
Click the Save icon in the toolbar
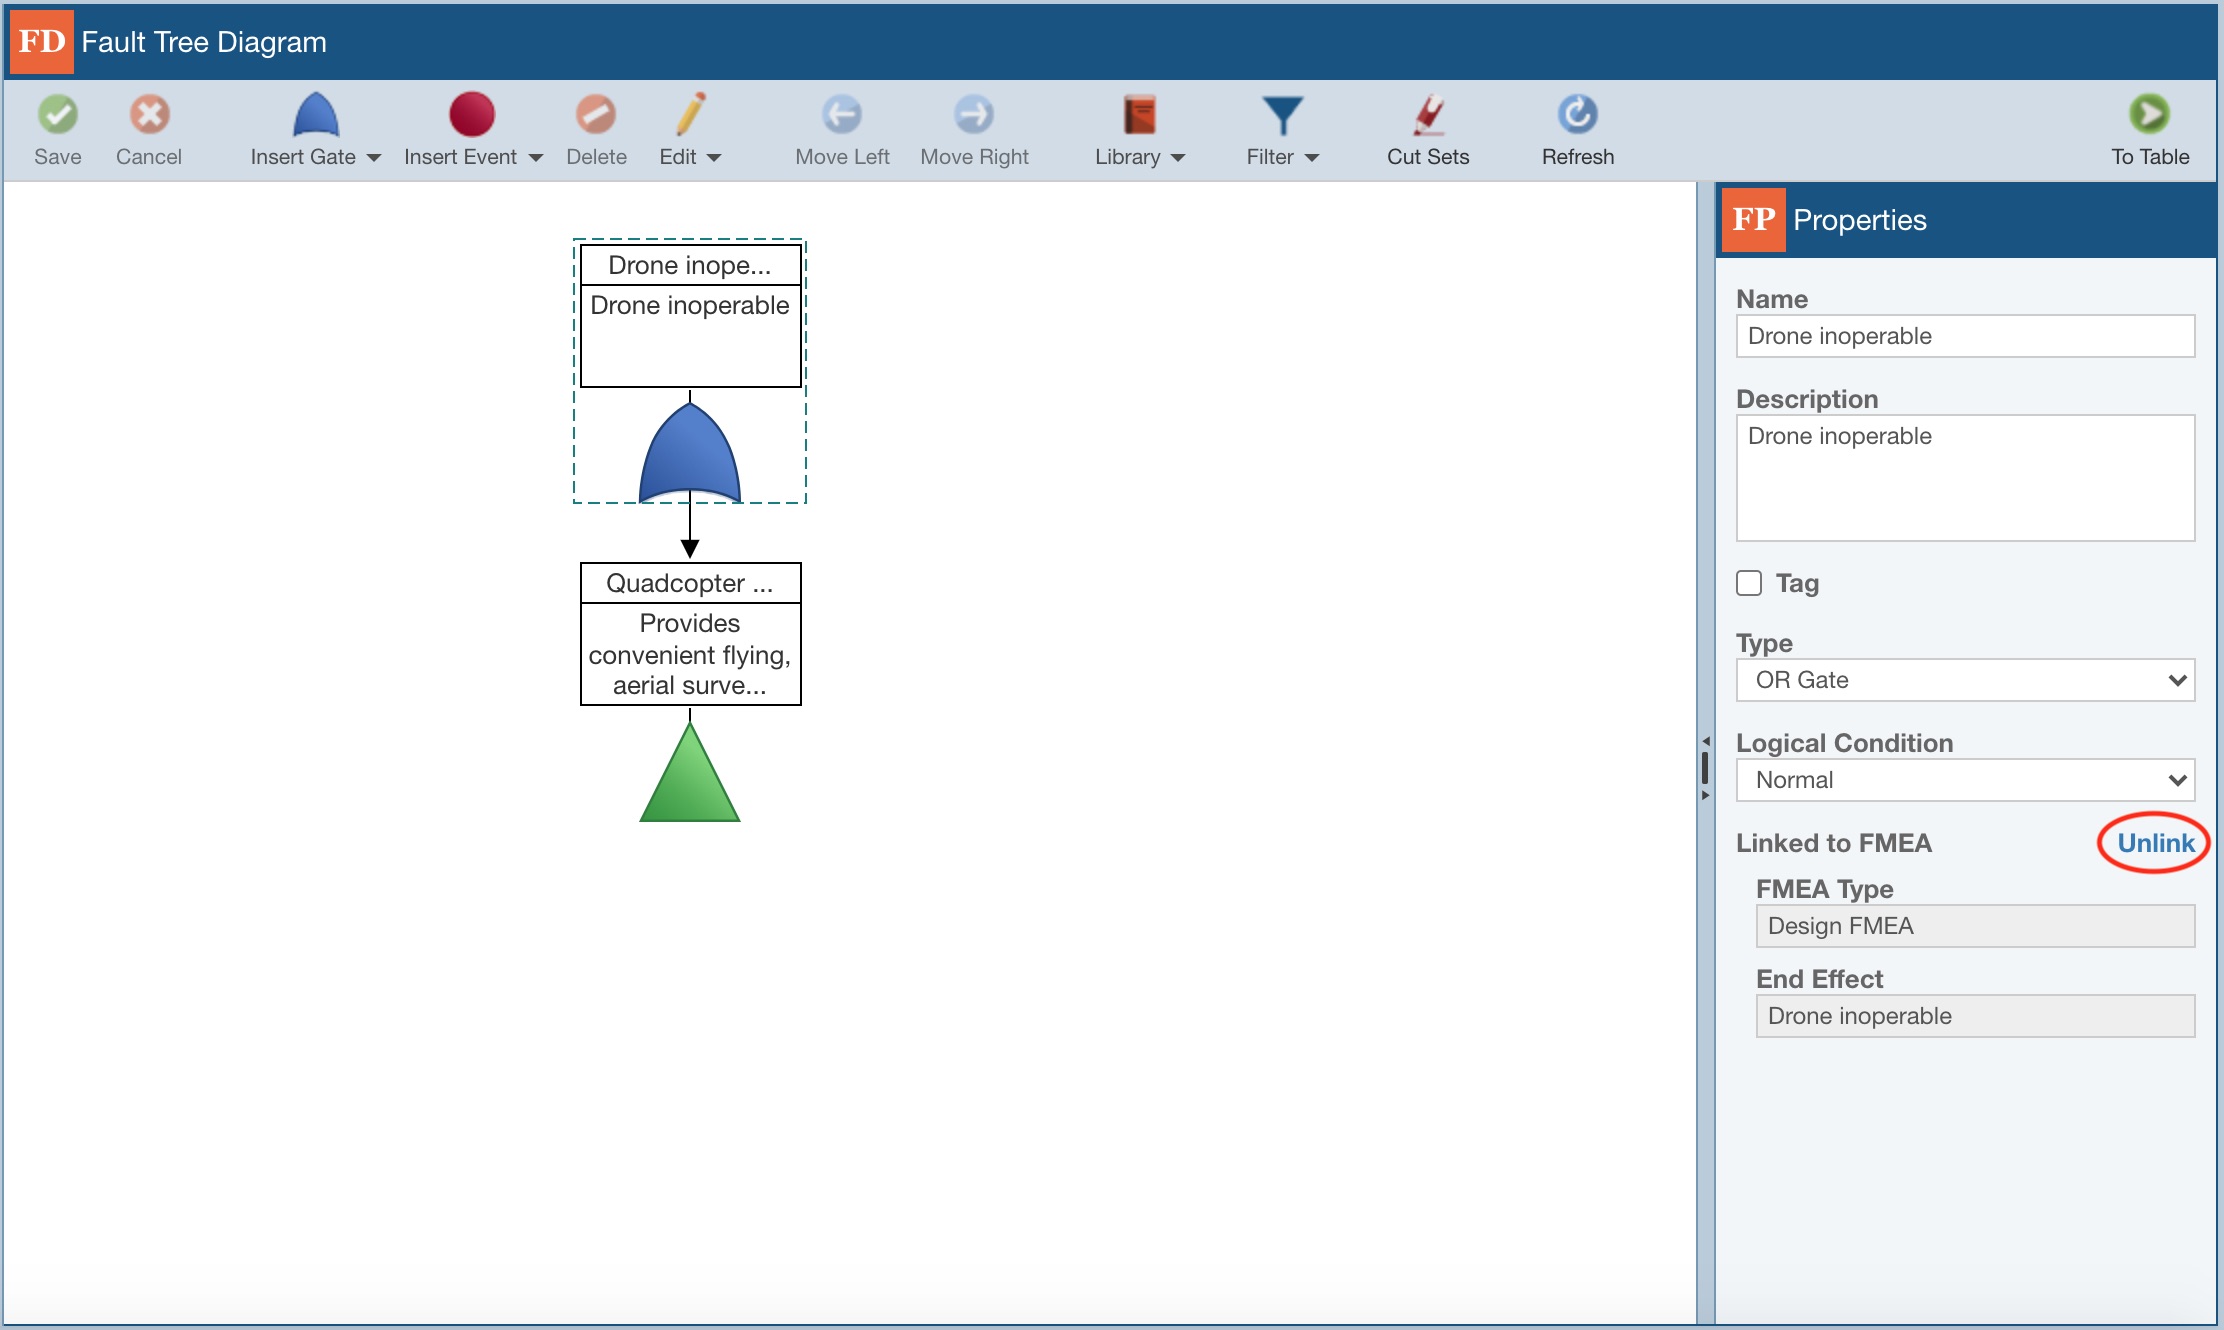click(58, 130)
